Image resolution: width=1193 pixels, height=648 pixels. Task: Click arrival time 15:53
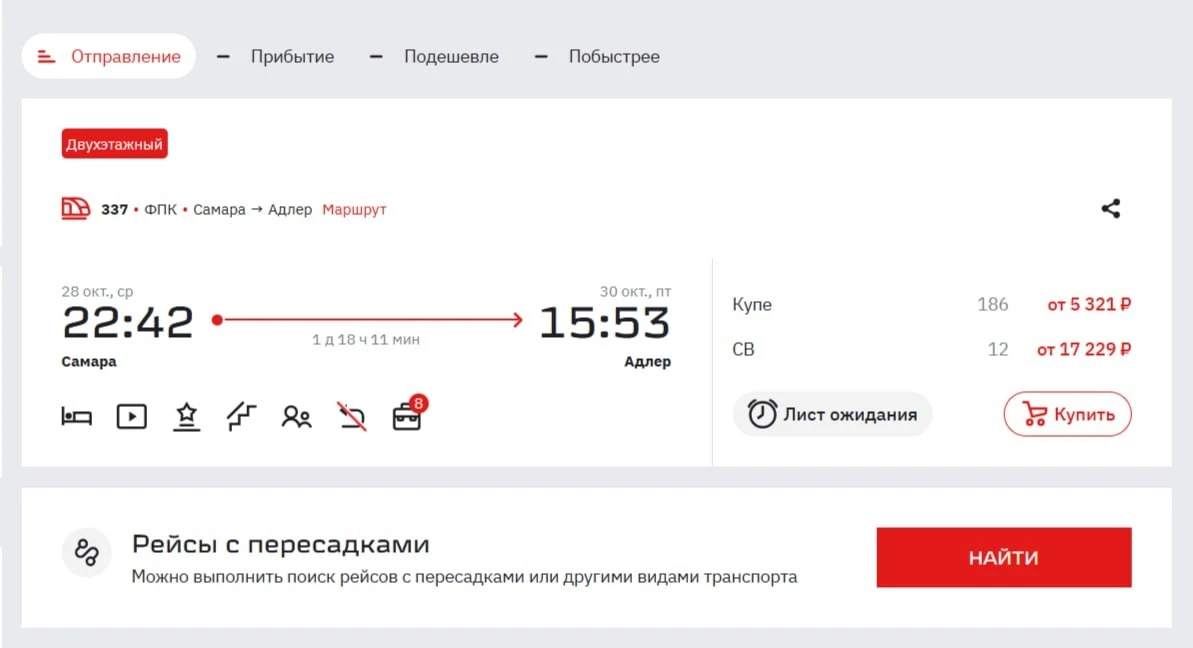click(x=605, y=322)
